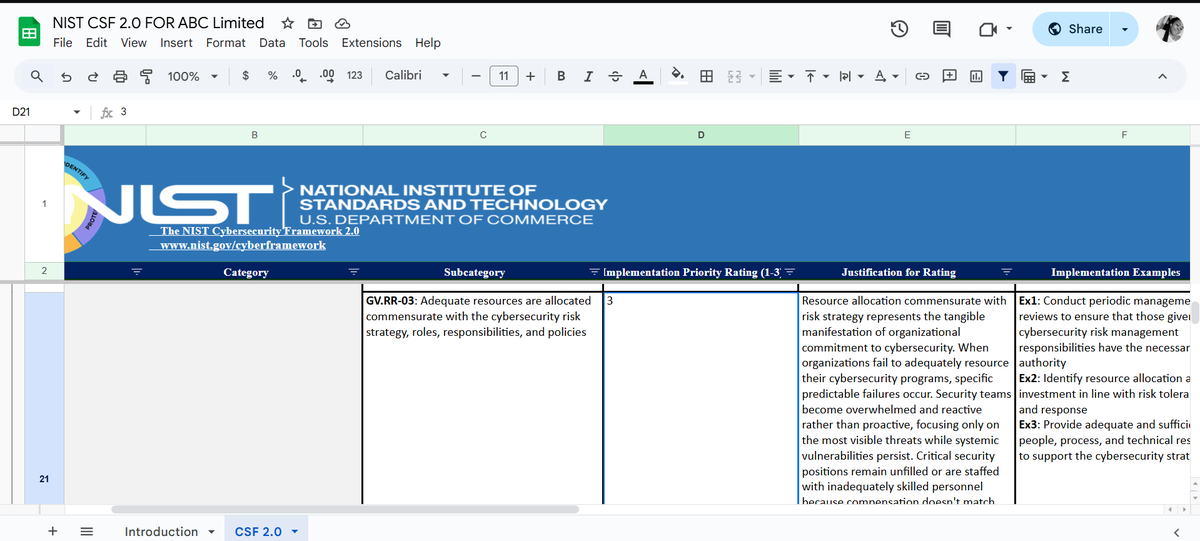Open the Extensions menu
The height and width of the screenshot is (541, 1200).
point(372,43)
